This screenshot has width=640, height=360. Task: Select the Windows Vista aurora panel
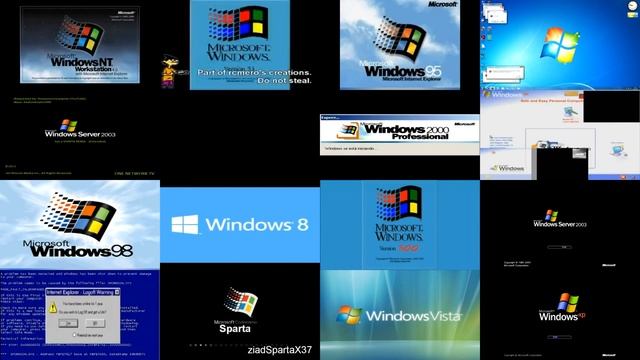400,315
